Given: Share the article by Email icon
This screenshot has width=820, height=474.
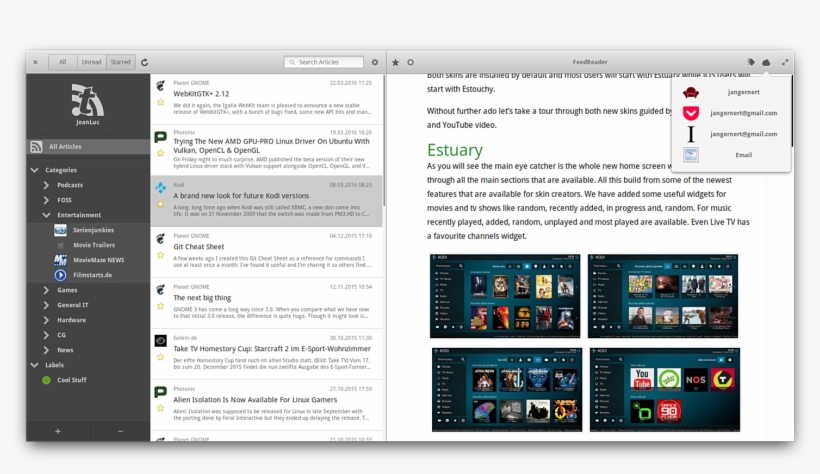Looking at the screenshot, I should 691,155.
